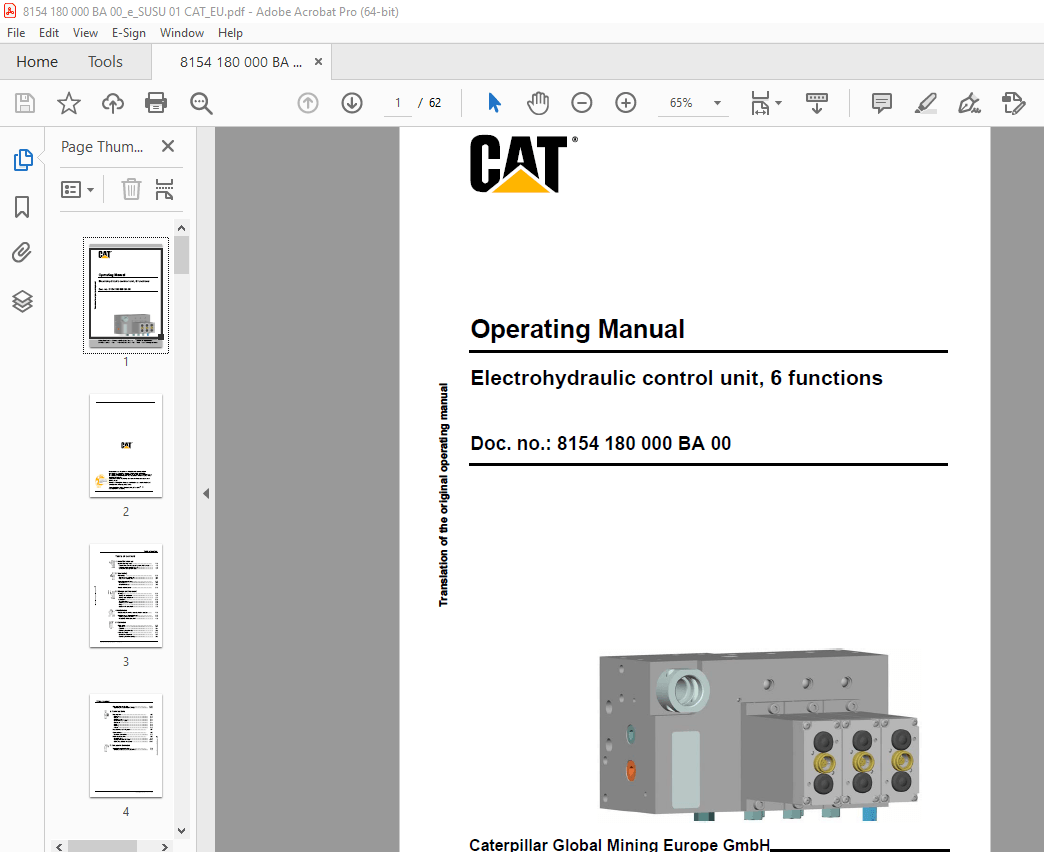Expand the page display options menu
Viewport: 1044px width, 852px height.
click(779, 102)
